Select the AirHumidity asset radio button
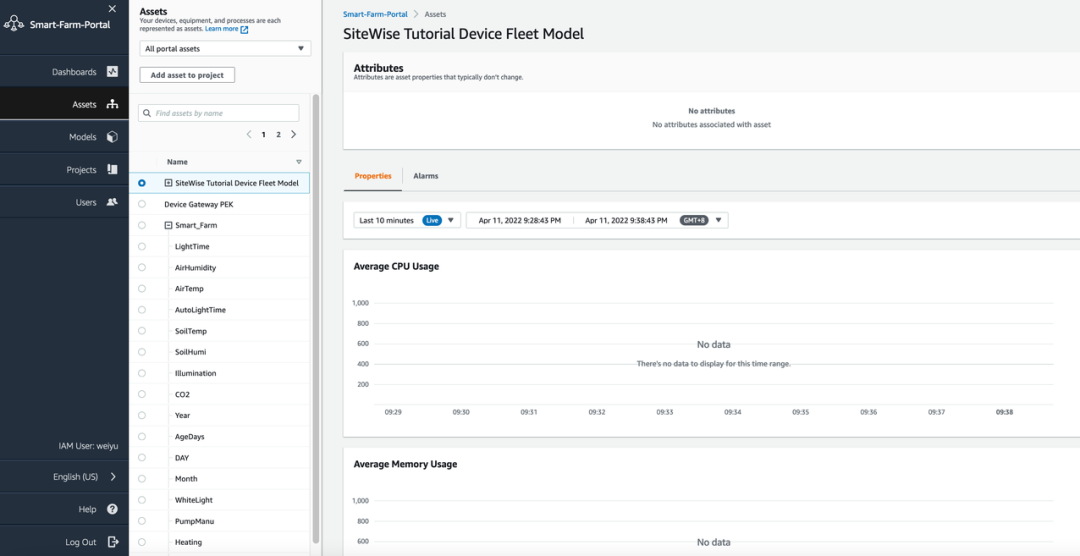This screenshot has height=556, width=1080. point(142,267)
